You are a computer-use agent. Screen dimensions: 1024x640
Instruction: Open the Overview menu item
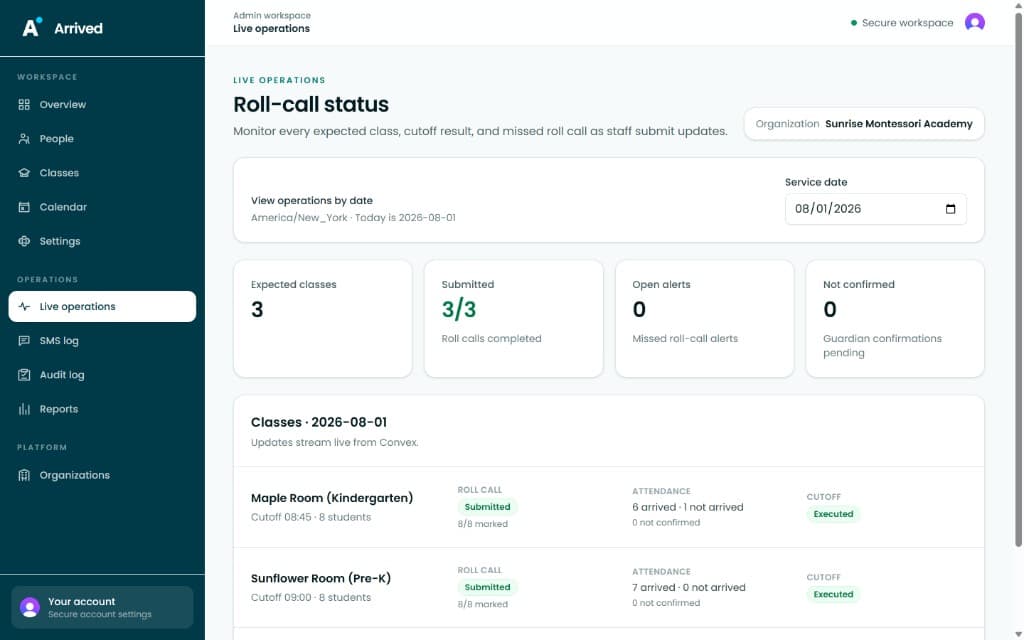coord(102,104)
